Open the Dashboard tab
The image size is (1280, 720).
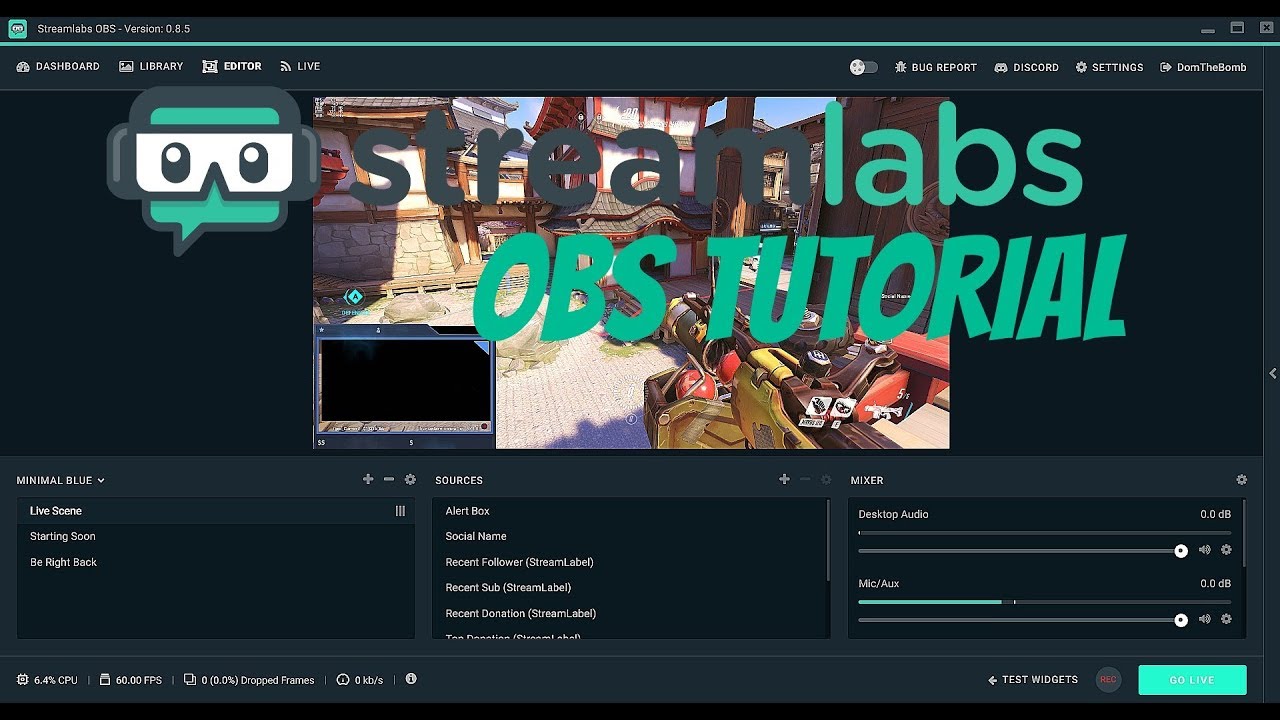point(58,67)
